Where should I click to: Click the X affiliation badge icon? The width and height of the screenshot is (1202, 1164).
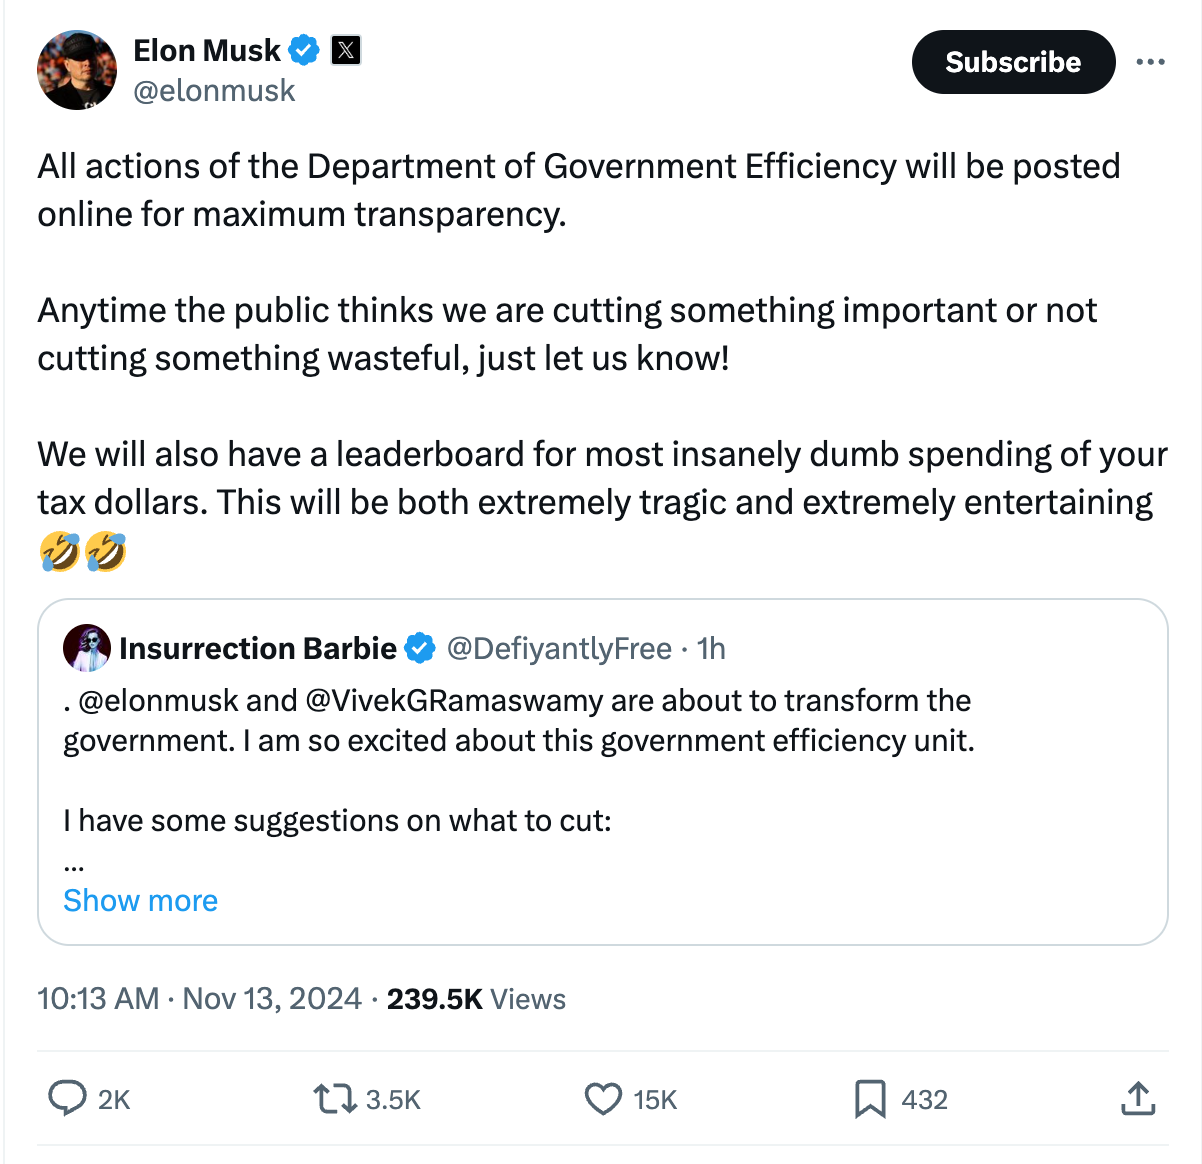[x=345, y=50]
